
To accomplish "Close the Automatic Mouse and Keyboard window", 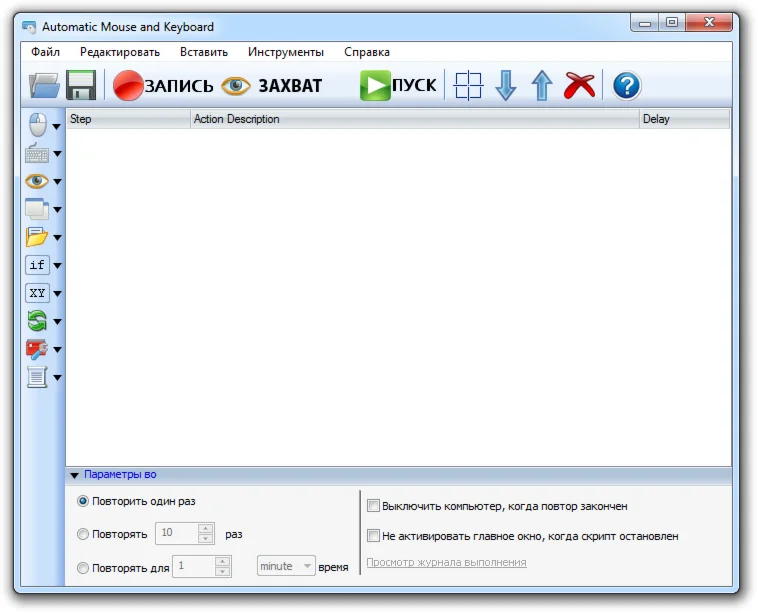I will click(x=709, y=23).
